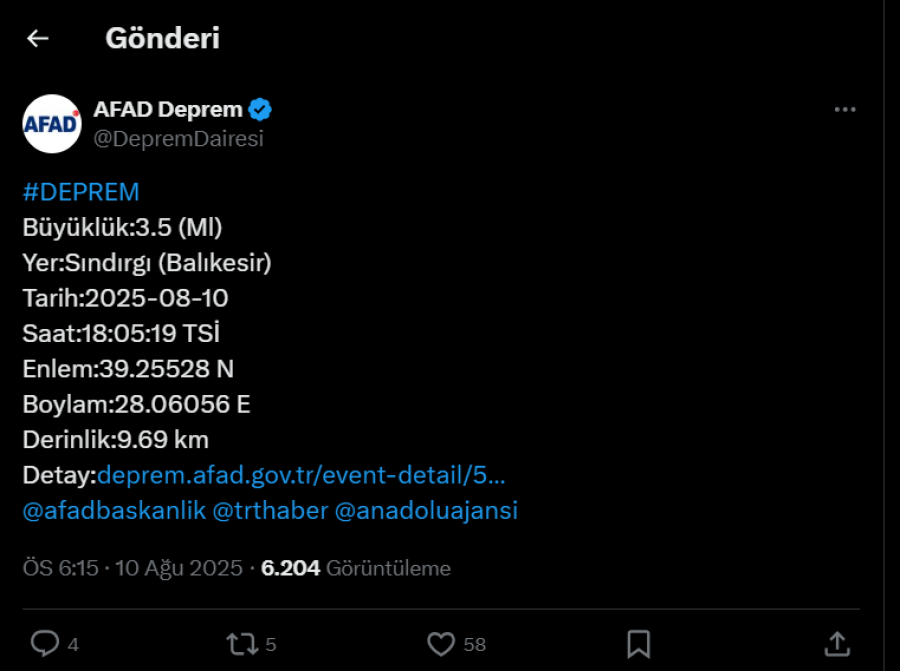
Task: Click the blue verified badge icon
Action: (260, 110)
